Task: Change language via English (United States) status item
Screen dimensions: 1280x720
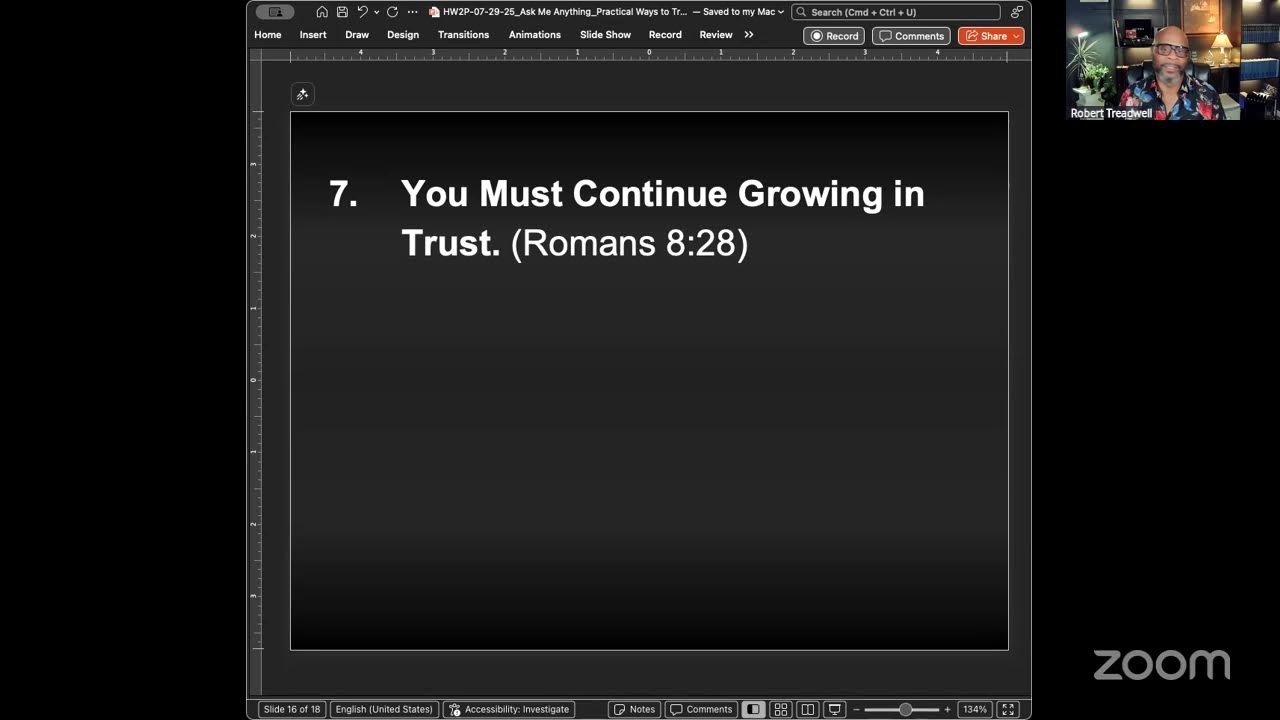Action: click(x=384, y=709)
